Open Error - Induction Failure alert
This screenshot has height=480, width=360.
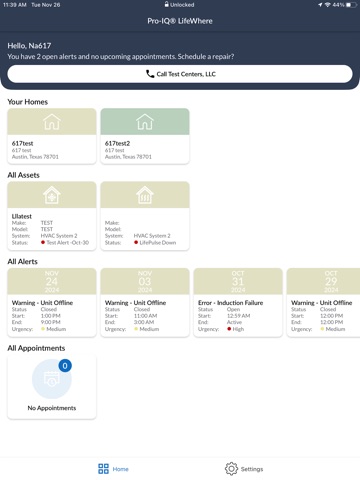(238, 303)
